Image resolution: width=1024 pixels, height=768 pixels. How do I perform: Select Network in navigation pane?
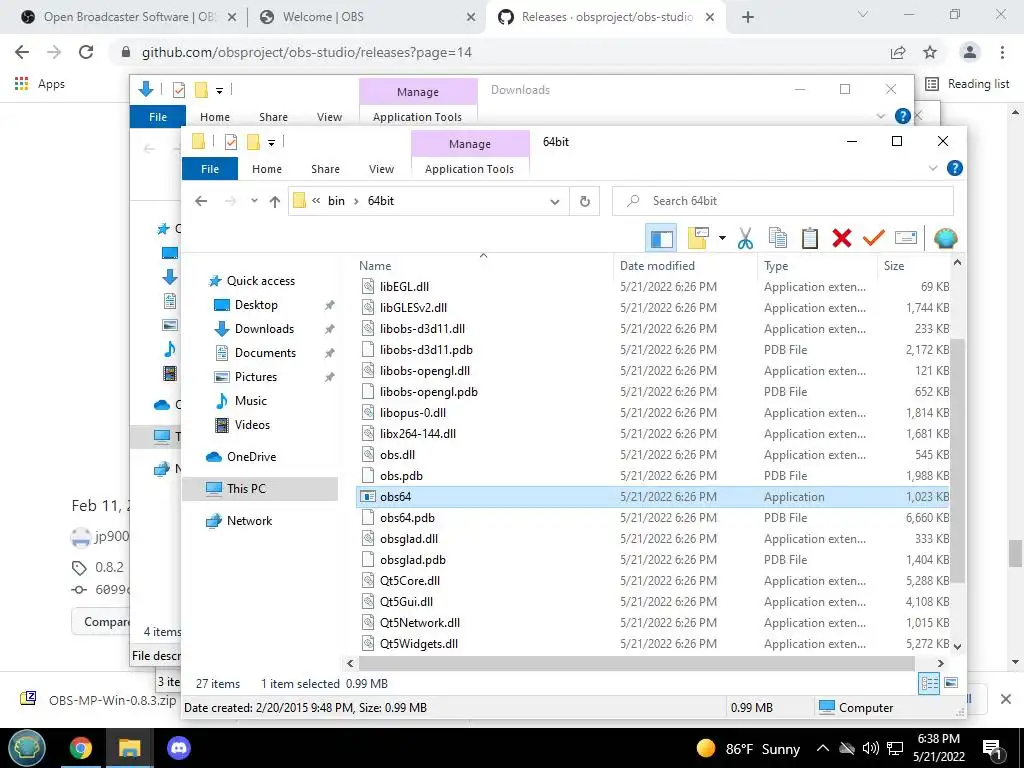coord(249,521)
